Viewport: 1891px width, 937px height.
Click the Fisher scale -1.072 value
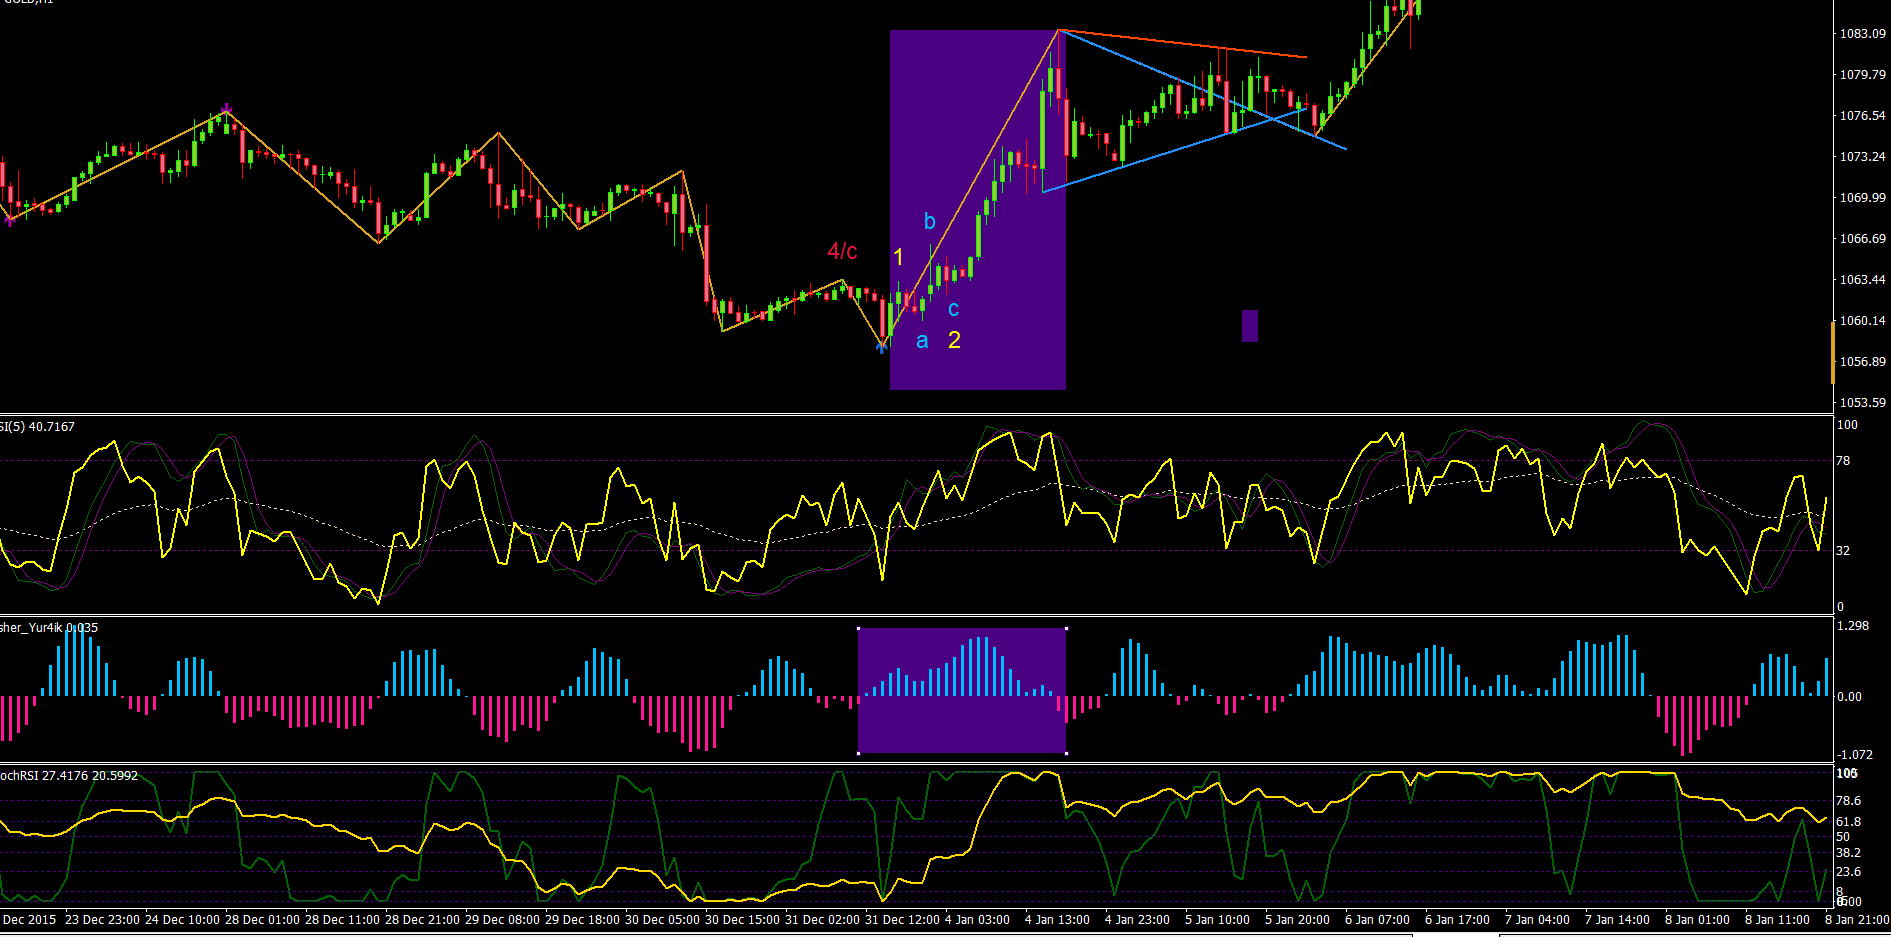(1855, 755)
